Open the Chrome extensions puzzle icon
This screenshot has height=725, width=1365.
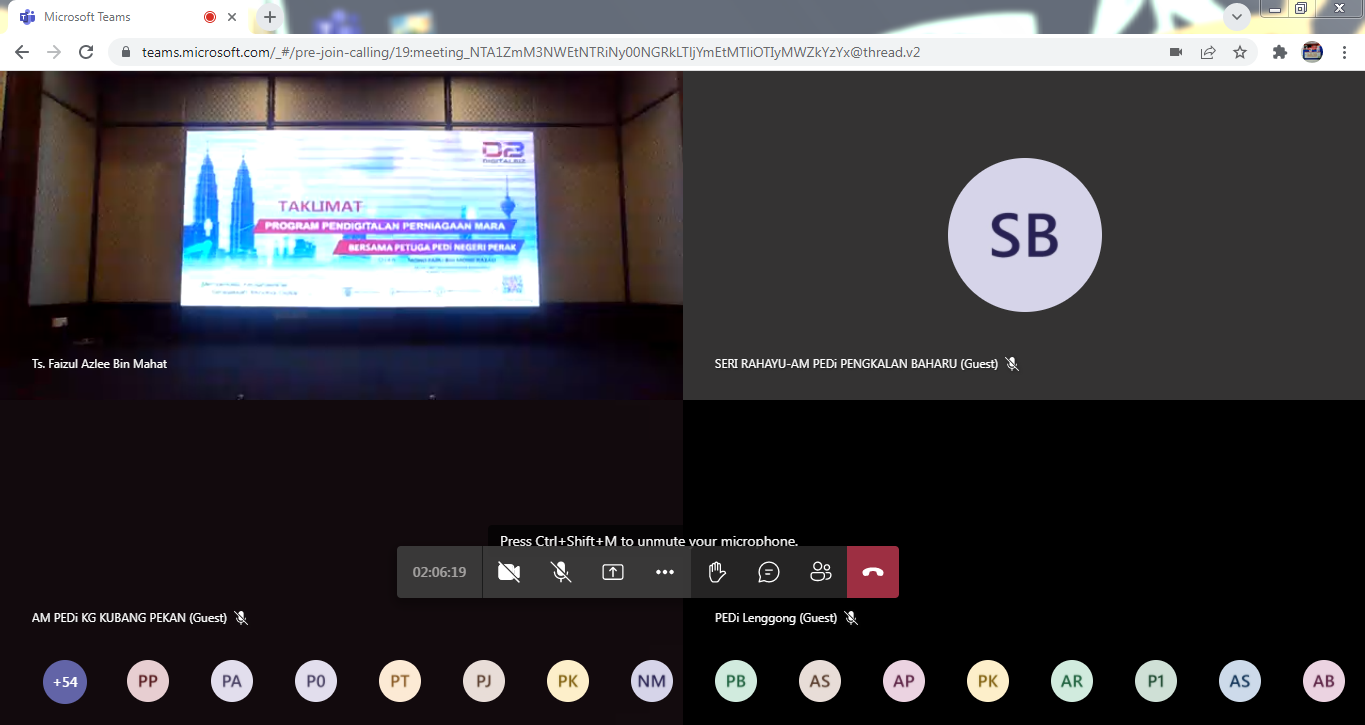pyautogui.click(x=1279, y=52)
